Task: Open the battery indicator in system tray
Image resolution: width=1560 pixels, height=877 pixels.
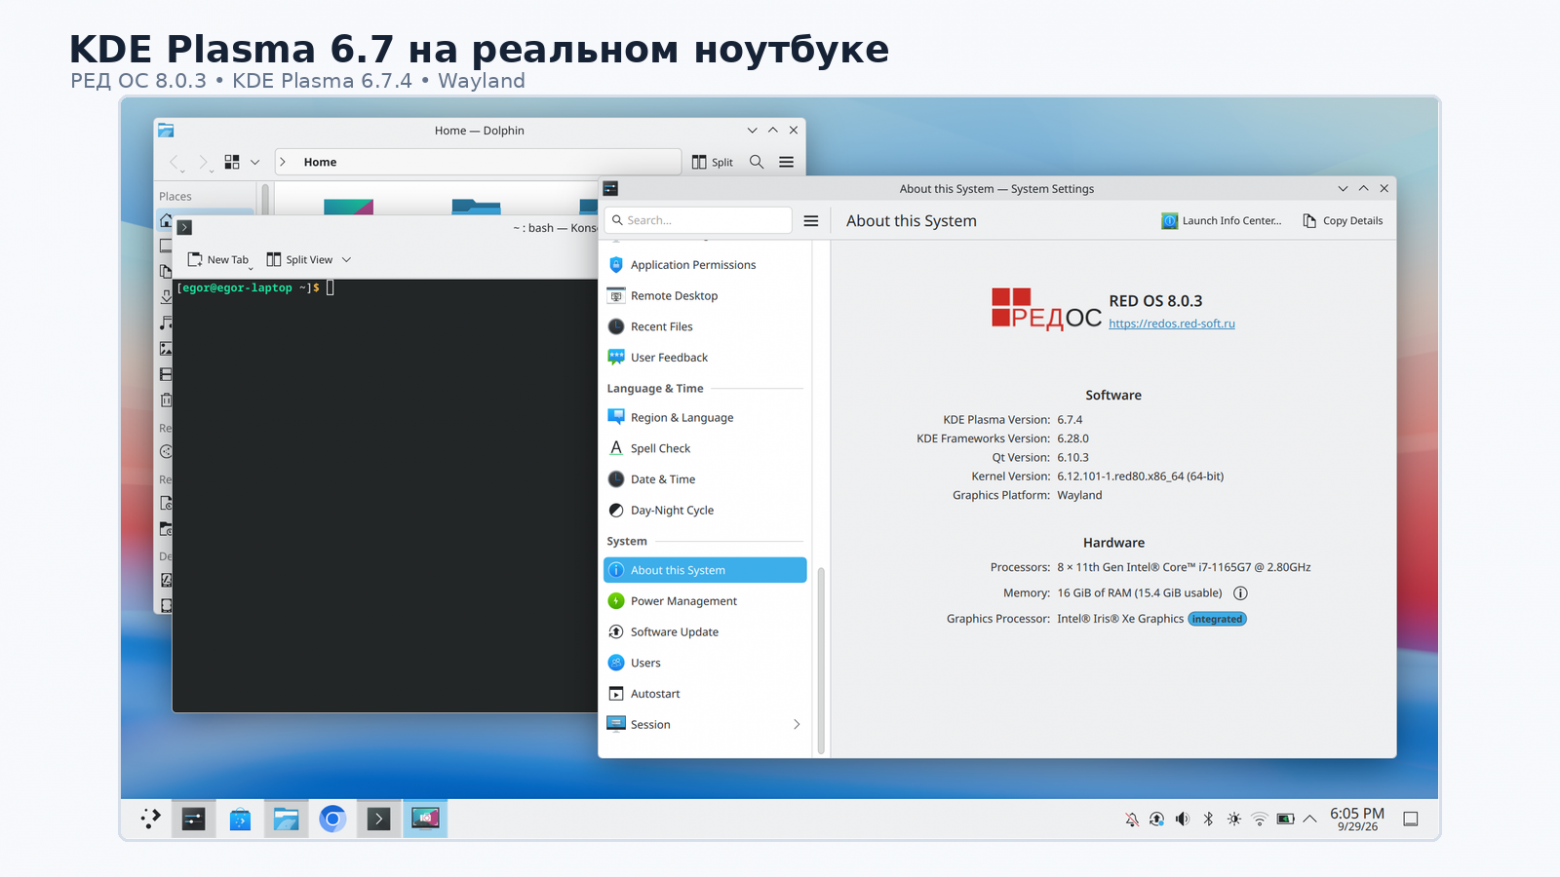Action: [1285, 820]
